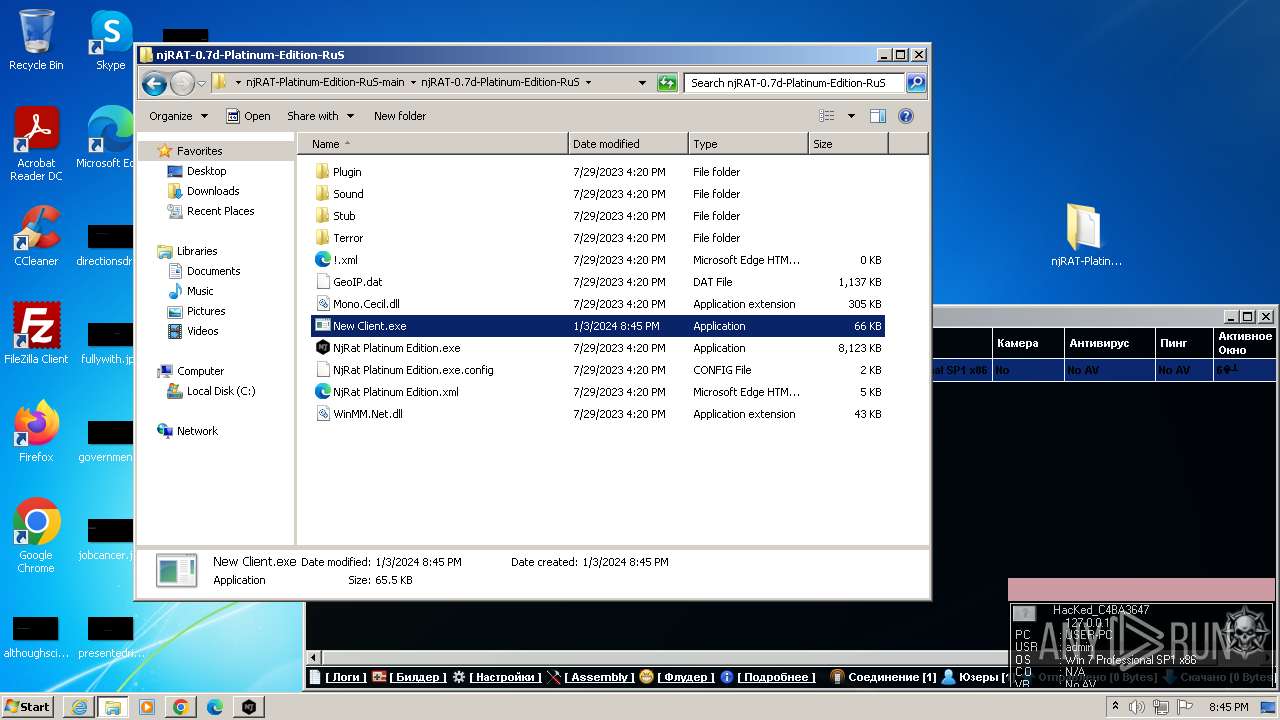Click CCleaner desktop icon
The image size is (1280, 720).
click(36, 236)
